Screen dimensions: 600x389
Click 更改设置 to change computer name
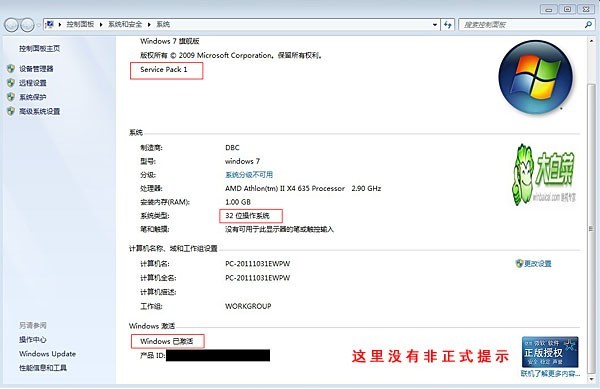click(x=538, y=264)
